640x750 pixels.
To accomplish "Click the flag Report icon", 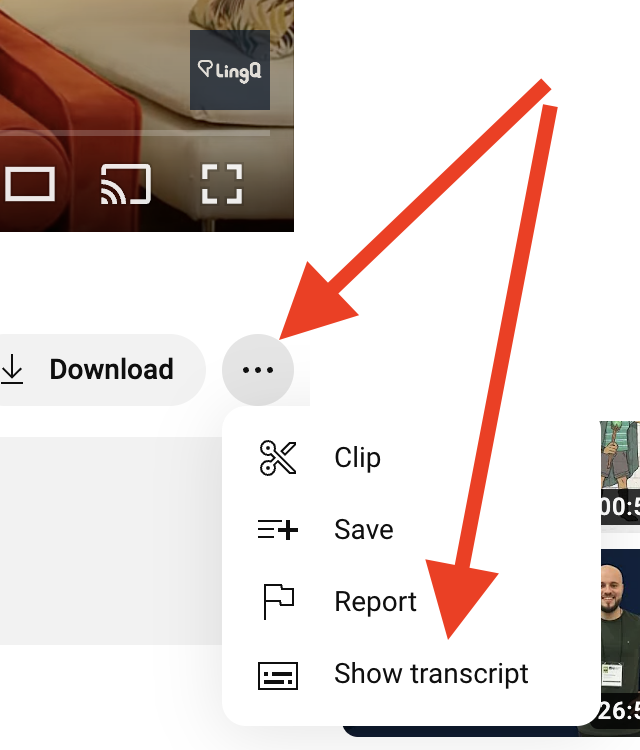I will pos(278,602).
